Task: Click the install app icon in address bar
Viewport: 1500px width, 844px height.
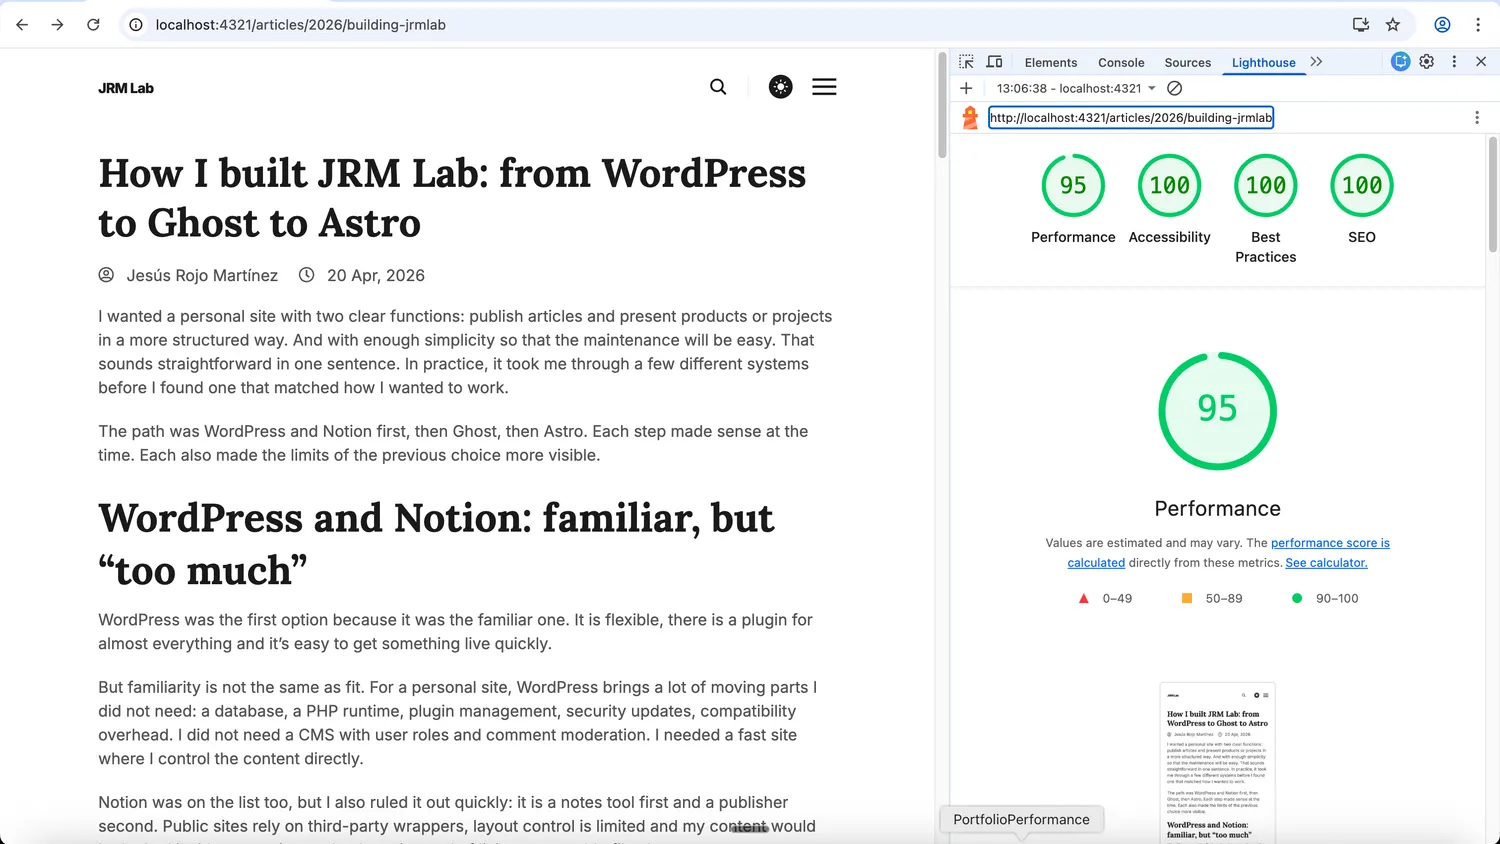Action: 1361,25
